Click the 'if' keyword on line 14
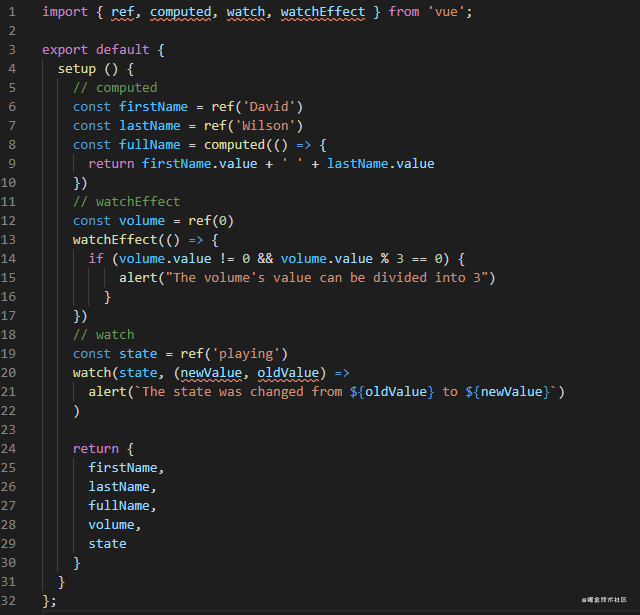This screenshot has width=640, height=615. (x=96, y=258)
